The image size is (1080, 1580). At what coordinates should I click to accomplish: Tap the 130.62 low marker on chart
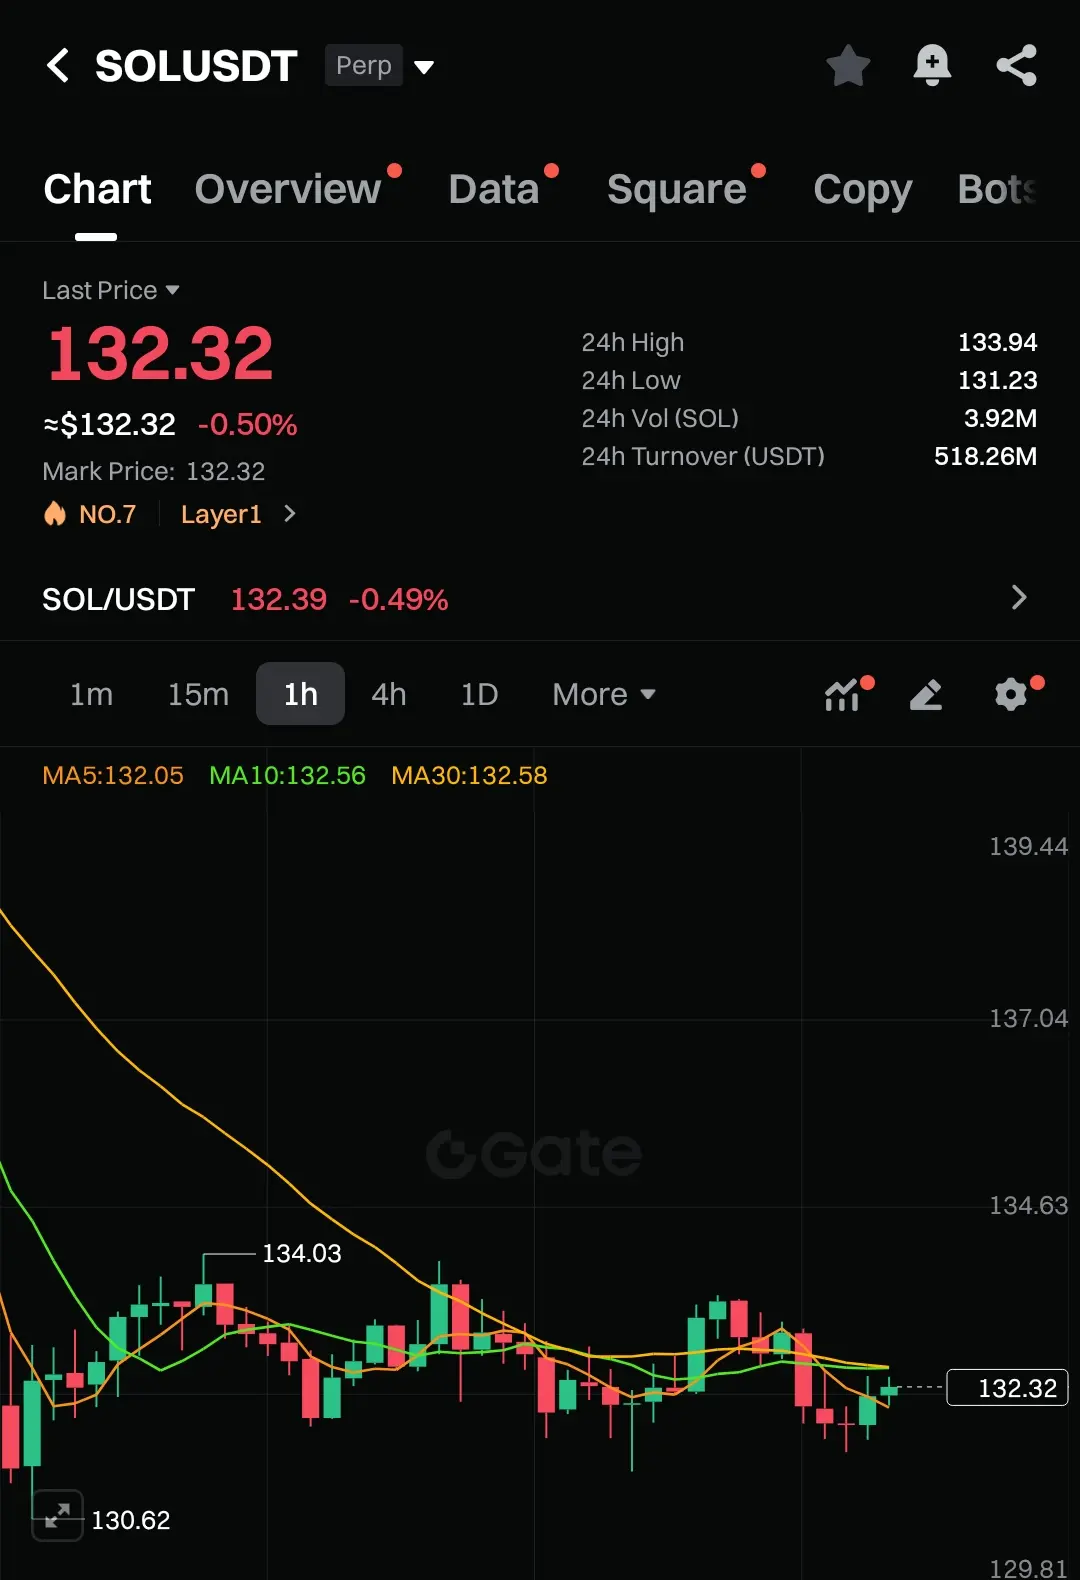pos(131,1520)
